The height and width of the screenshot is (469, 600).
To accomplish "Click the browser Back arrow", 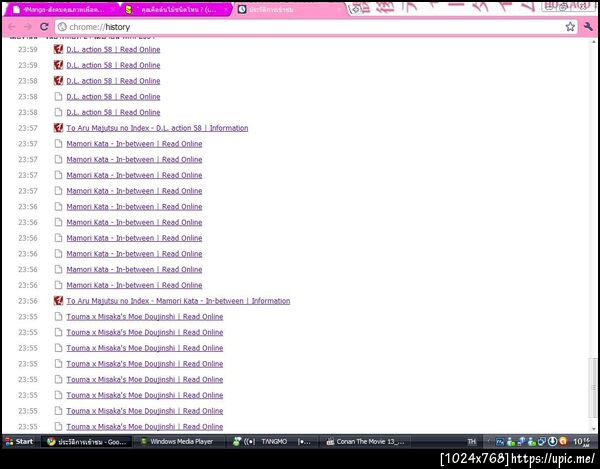I will click(11, 27).
